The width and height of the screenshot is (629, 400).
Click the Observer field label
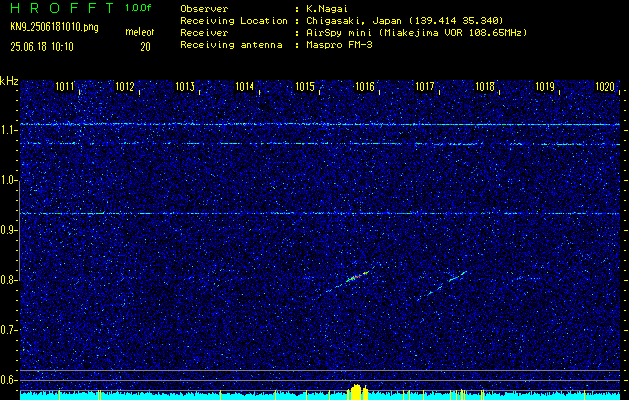[204, 9]
